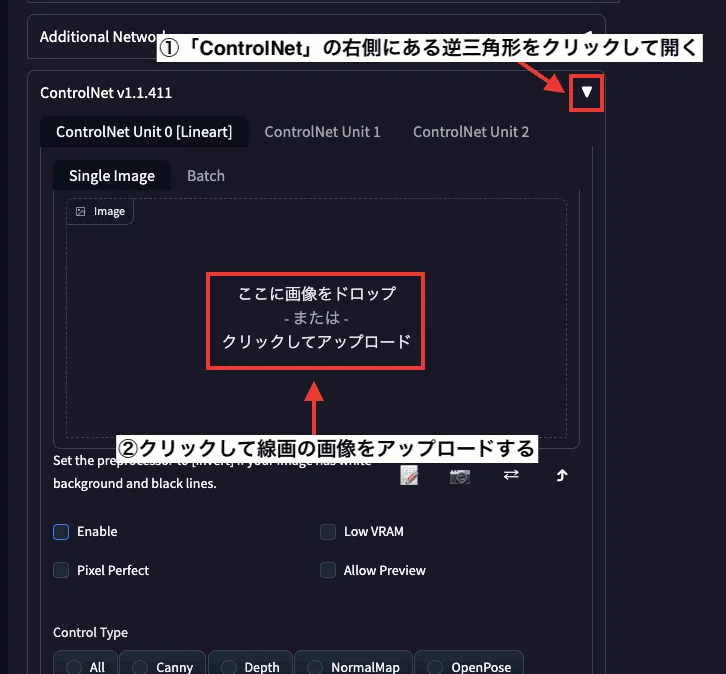Switch to the Batch tab
Image resolution: width=726 pixels, height=674 pixels.
206,176
